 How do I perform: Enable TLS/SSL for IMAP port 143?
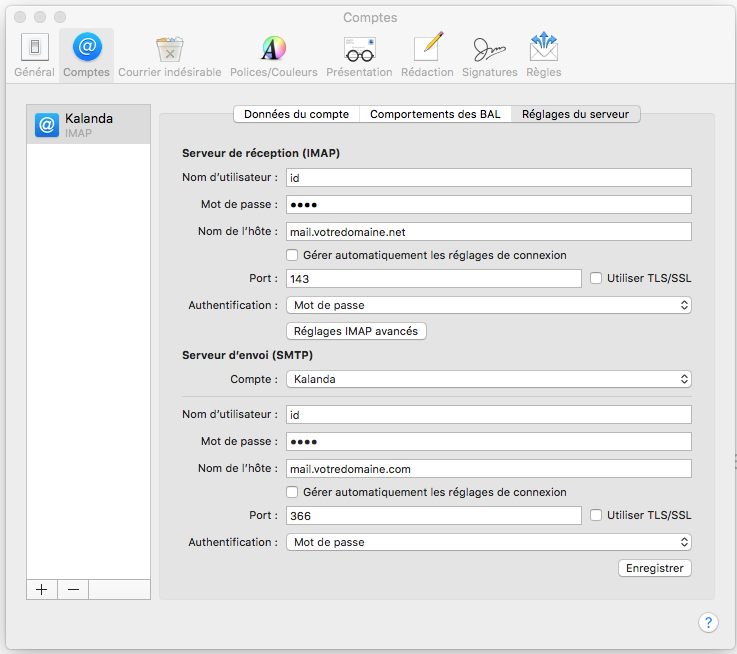596,278
